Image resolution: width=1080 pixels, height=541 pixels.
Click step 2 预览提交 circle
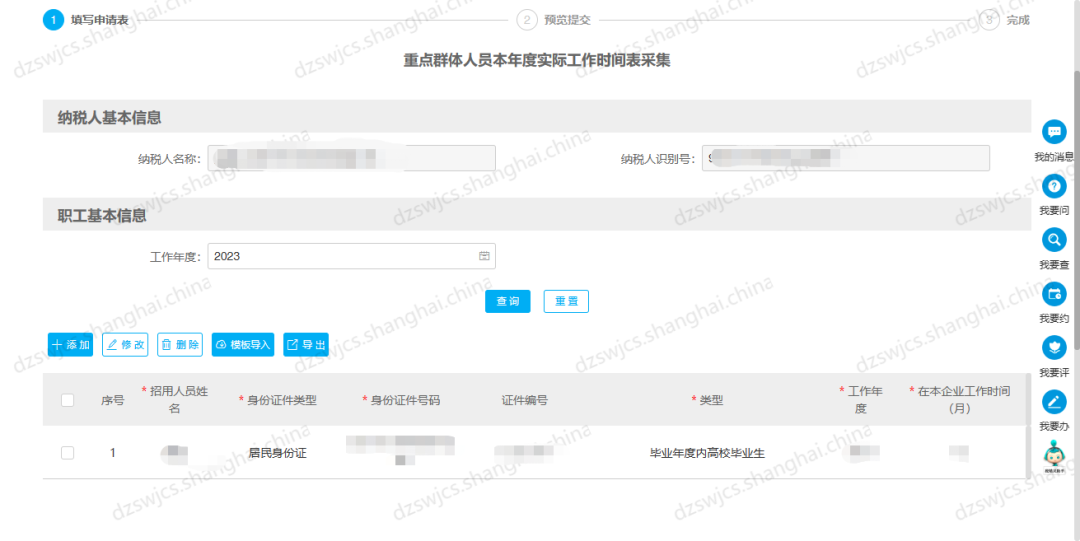pos(527,20)
